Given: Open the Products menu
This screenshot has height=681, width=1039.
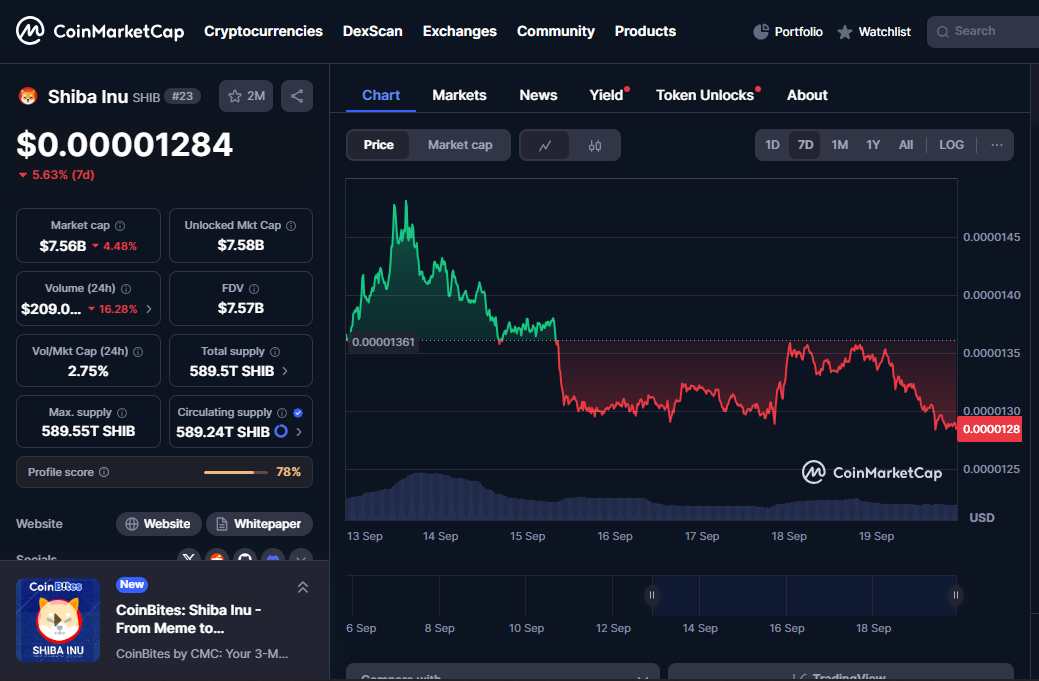Looking at the screenshot, I should (645, 31).
